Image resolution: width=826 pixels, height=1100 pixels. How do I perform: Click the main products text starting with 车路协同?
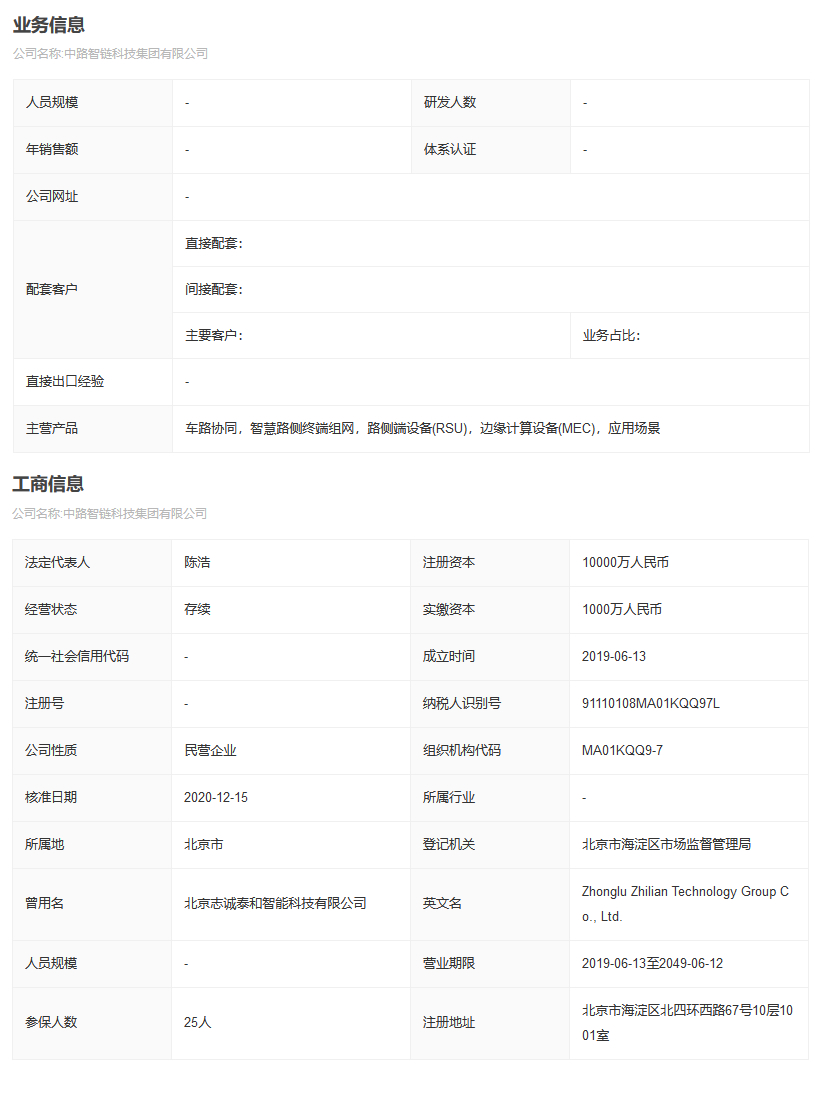tap(422, 429)
